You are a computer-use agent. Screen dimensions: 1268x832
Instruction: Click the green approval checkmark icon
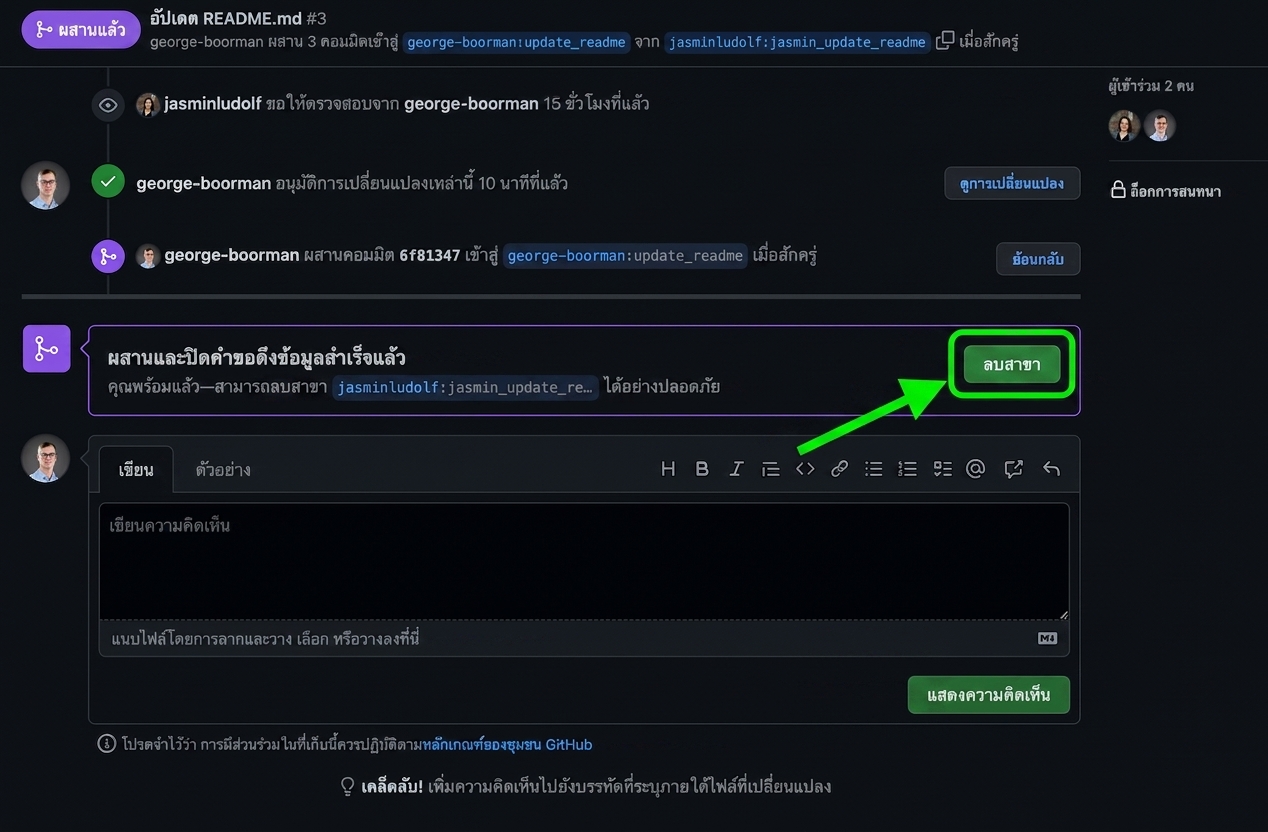click(x=108, y=182)
